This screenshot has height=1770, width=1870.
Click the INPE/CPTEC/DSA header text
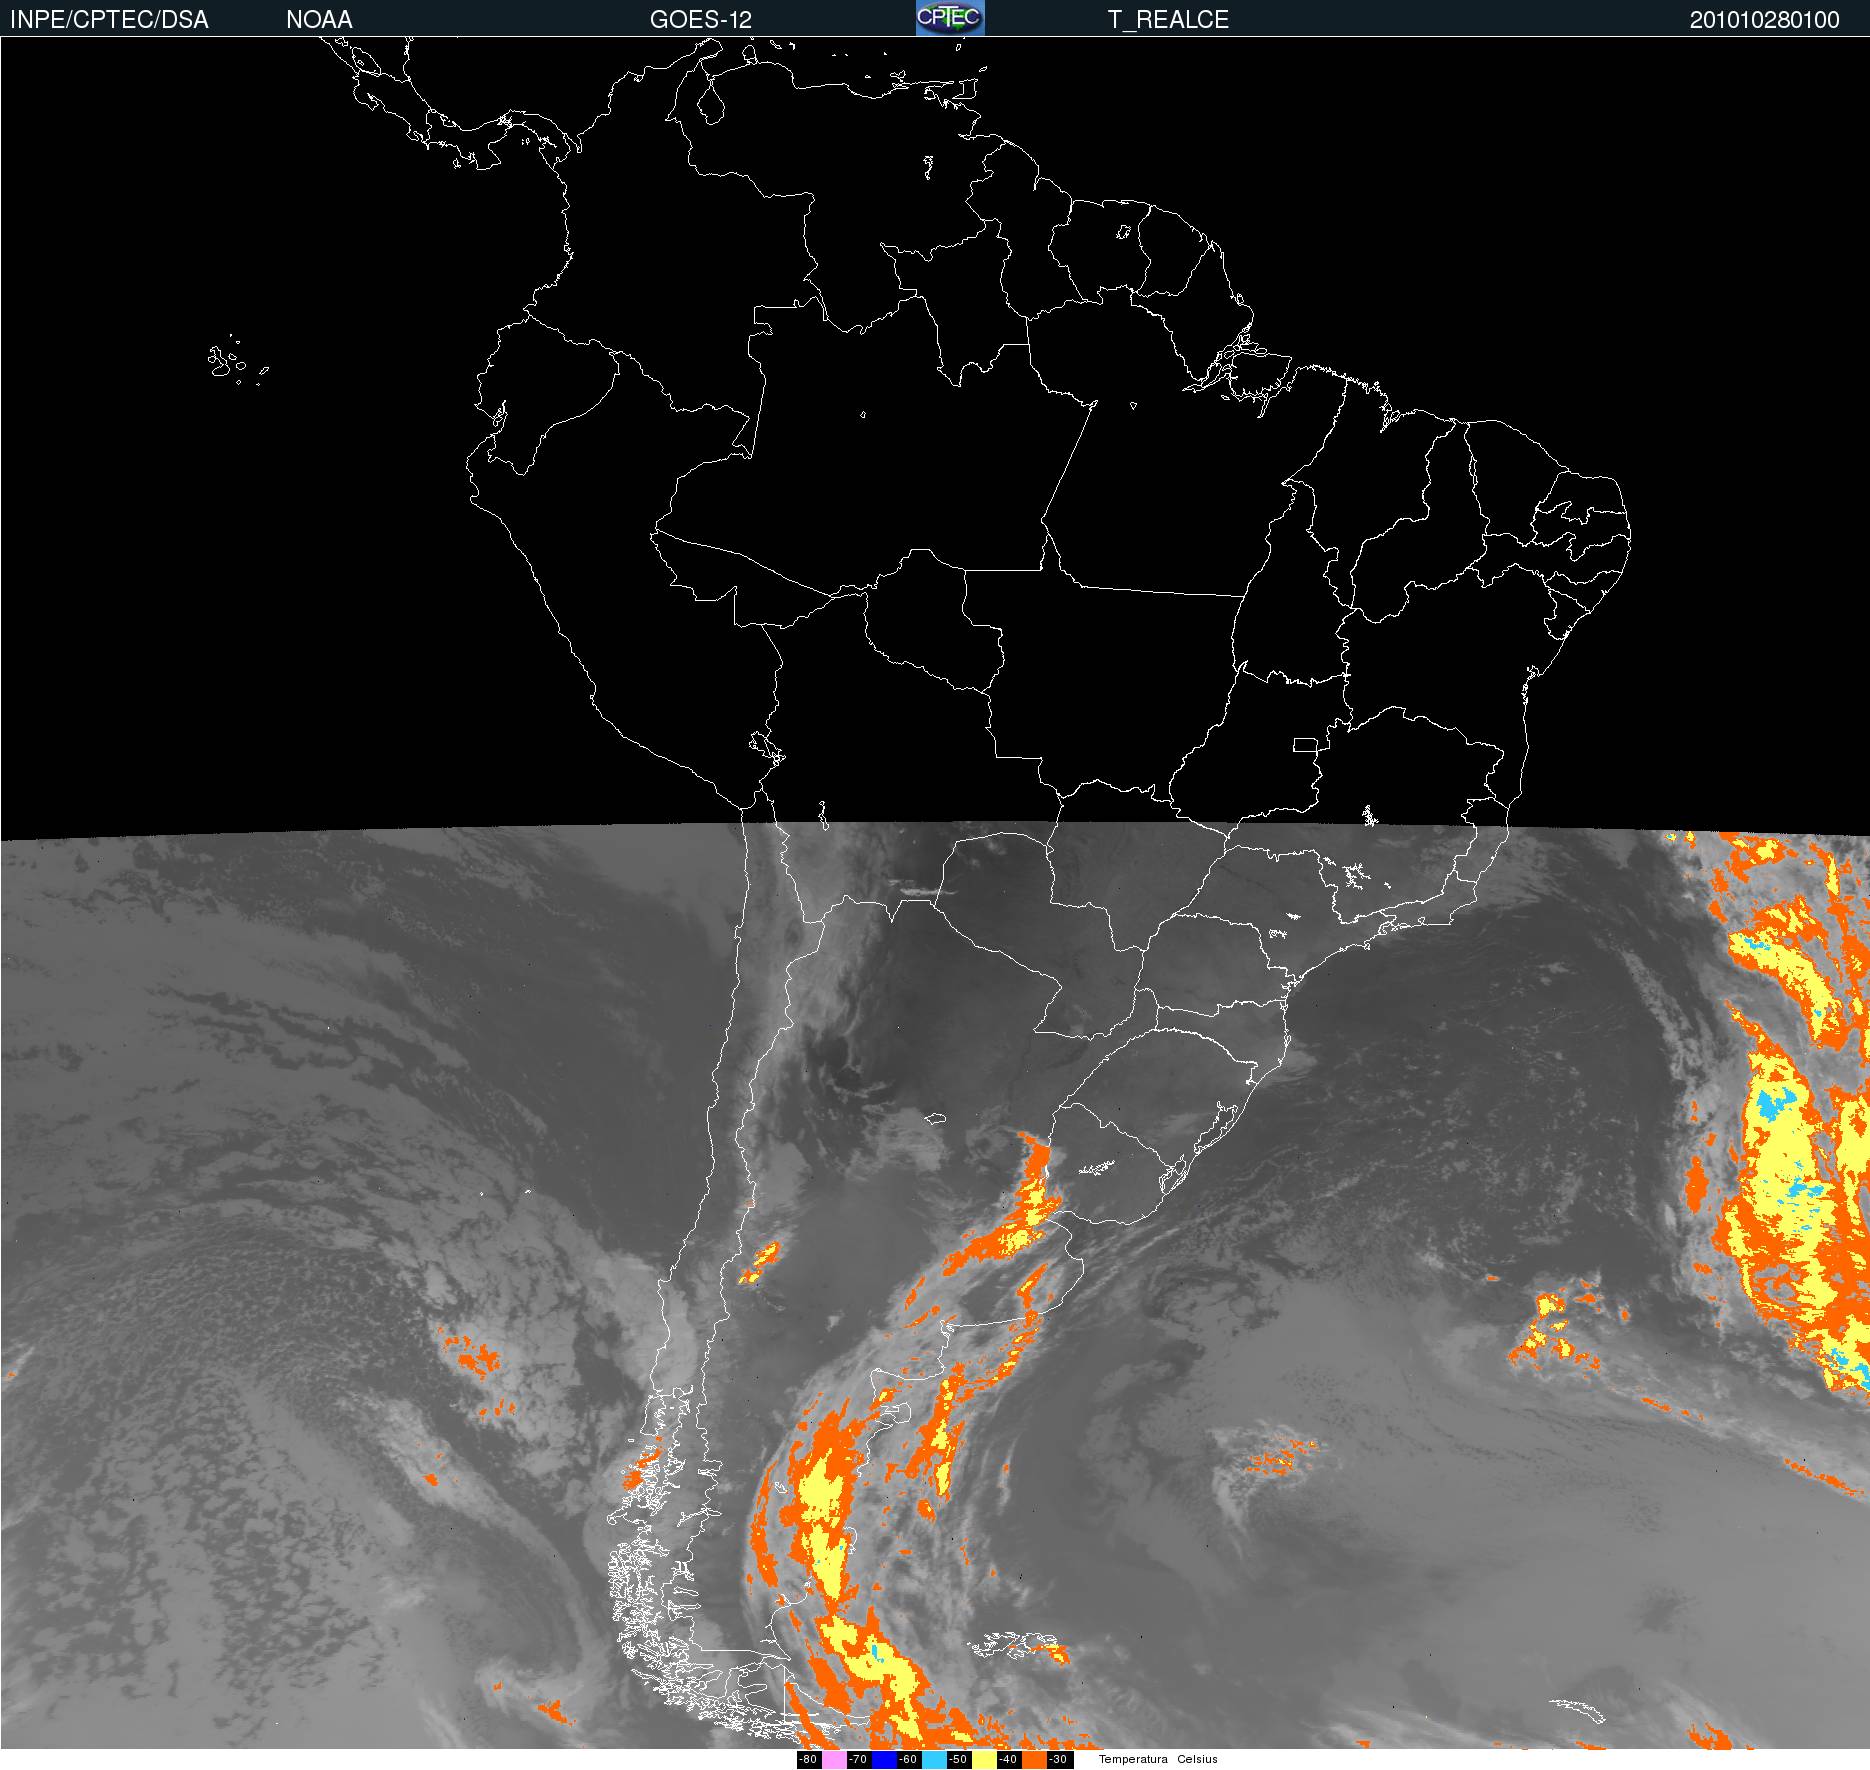coord(109,20)
